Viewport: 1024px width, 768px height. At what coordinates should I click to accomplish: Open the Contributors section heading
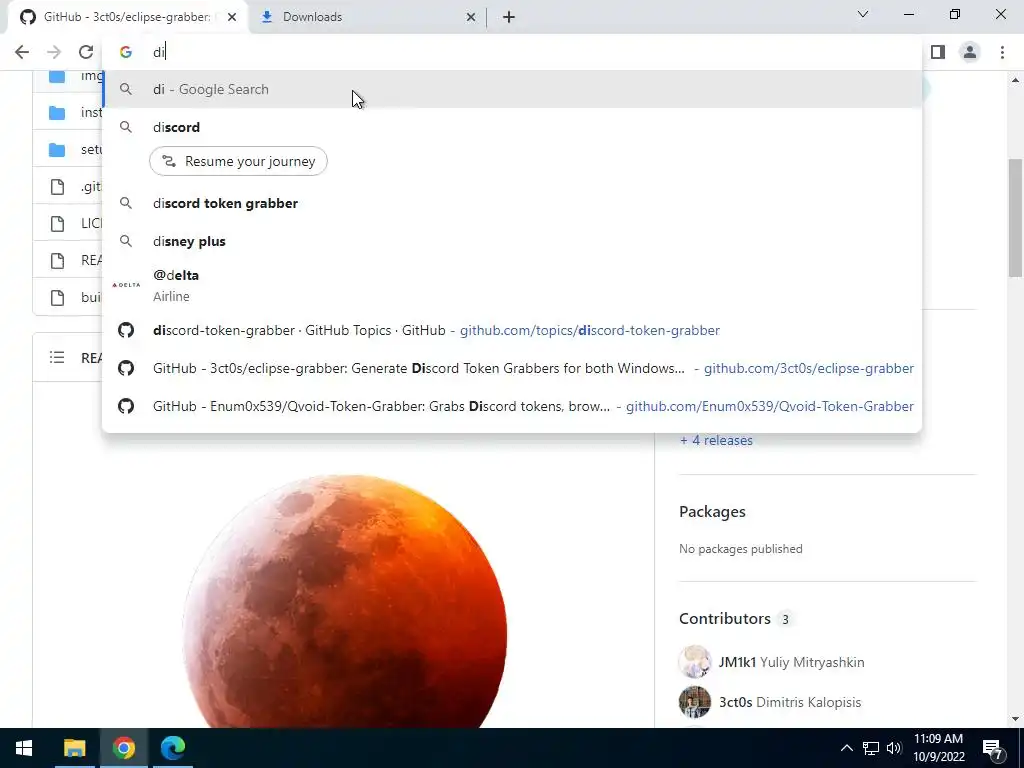click(725, 618)
